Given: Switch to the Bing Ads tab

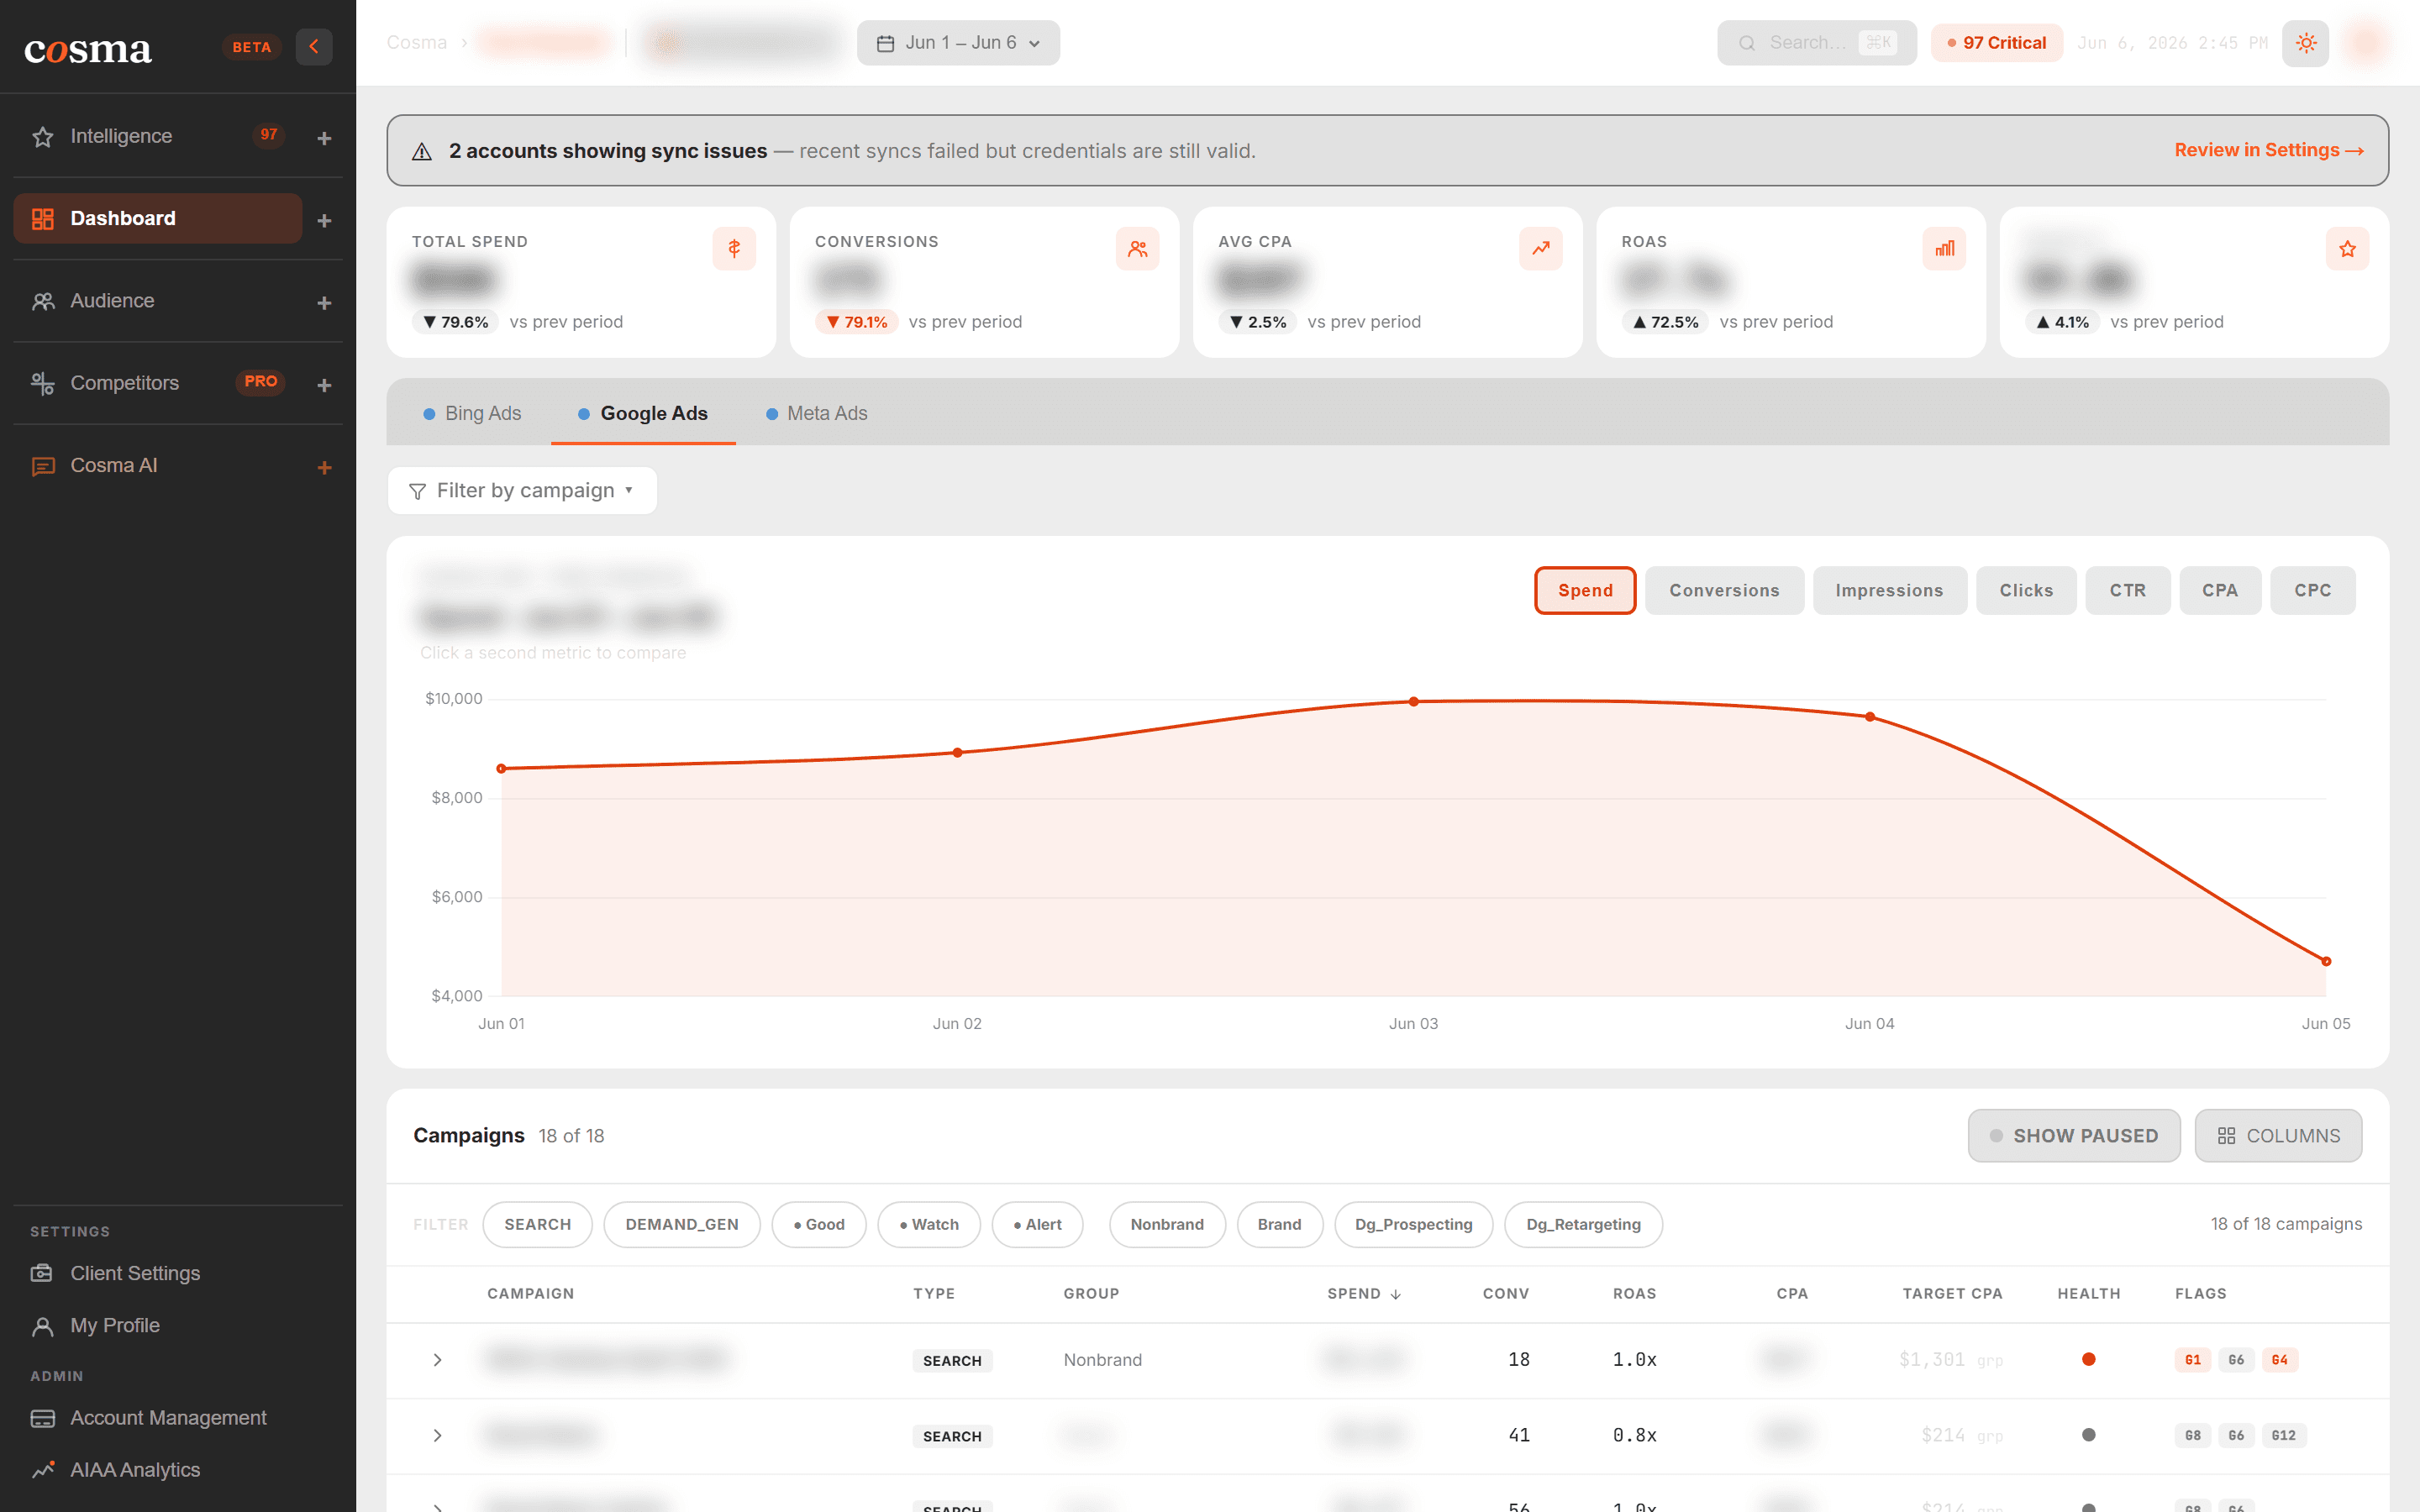Looking at the screenshot, I should click(472, 413).
